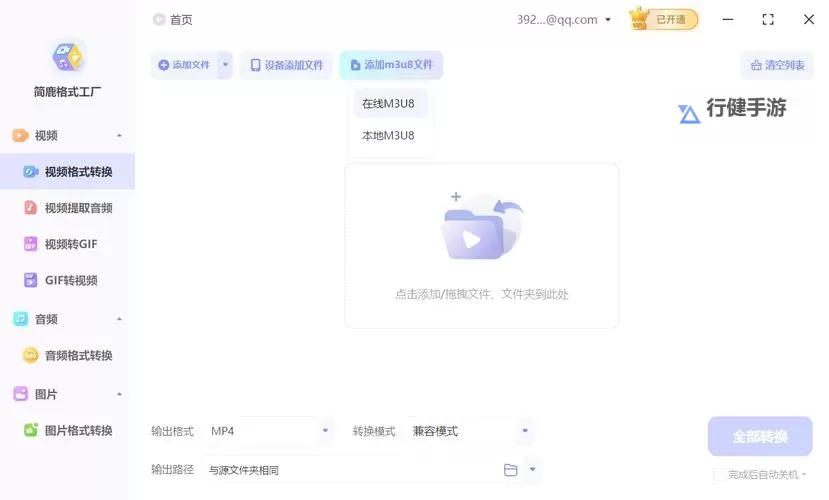This screenshot has height=500, width=829.
Task: Click the 视频 category camera icon
Action: pos(20,135)
